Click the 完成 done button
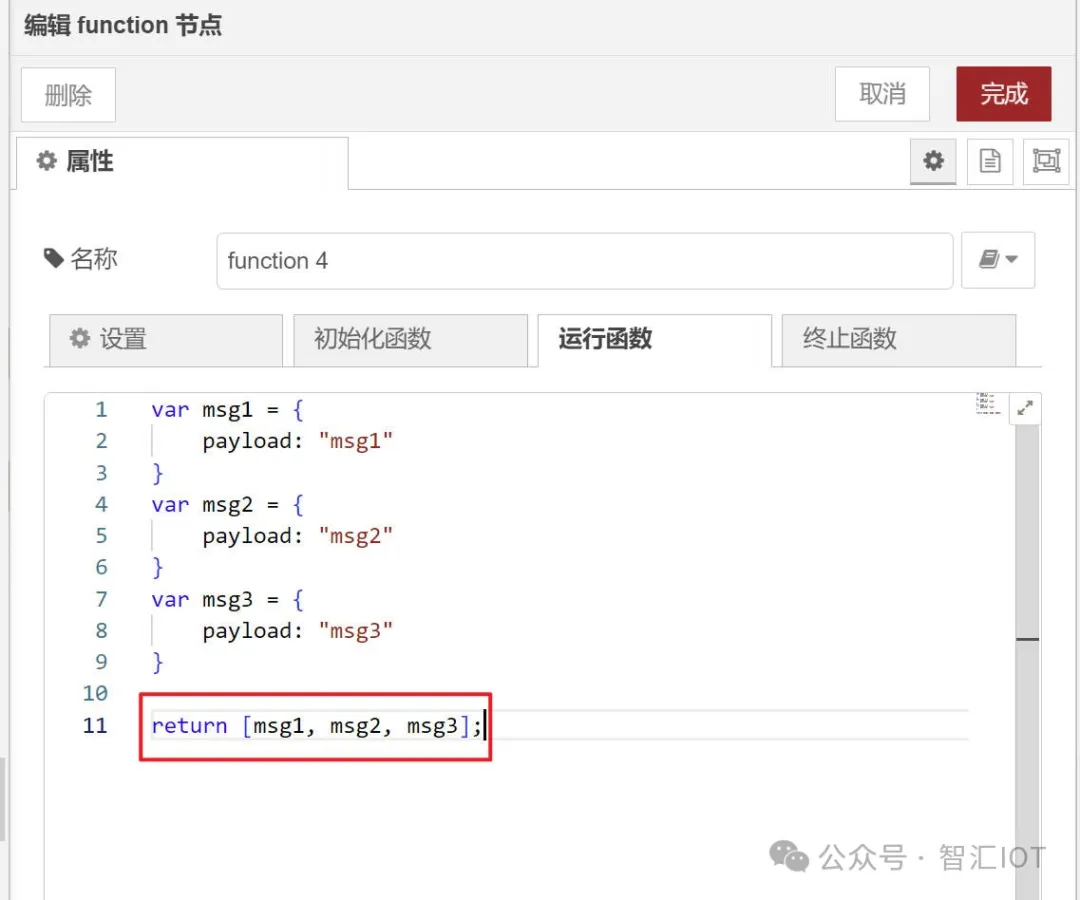 click(x=1004, y=94)
